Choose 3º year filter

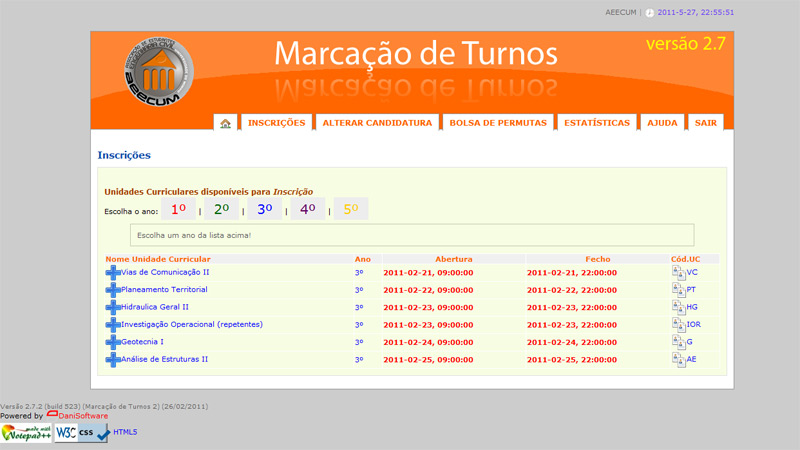click(x=264, y=209)
